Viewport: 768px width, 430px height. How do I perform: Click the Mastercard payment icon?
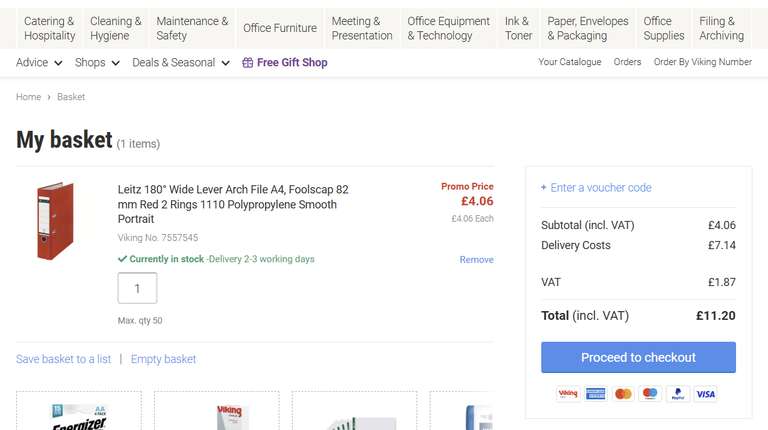pyautogui.click(x=623, y=394)
